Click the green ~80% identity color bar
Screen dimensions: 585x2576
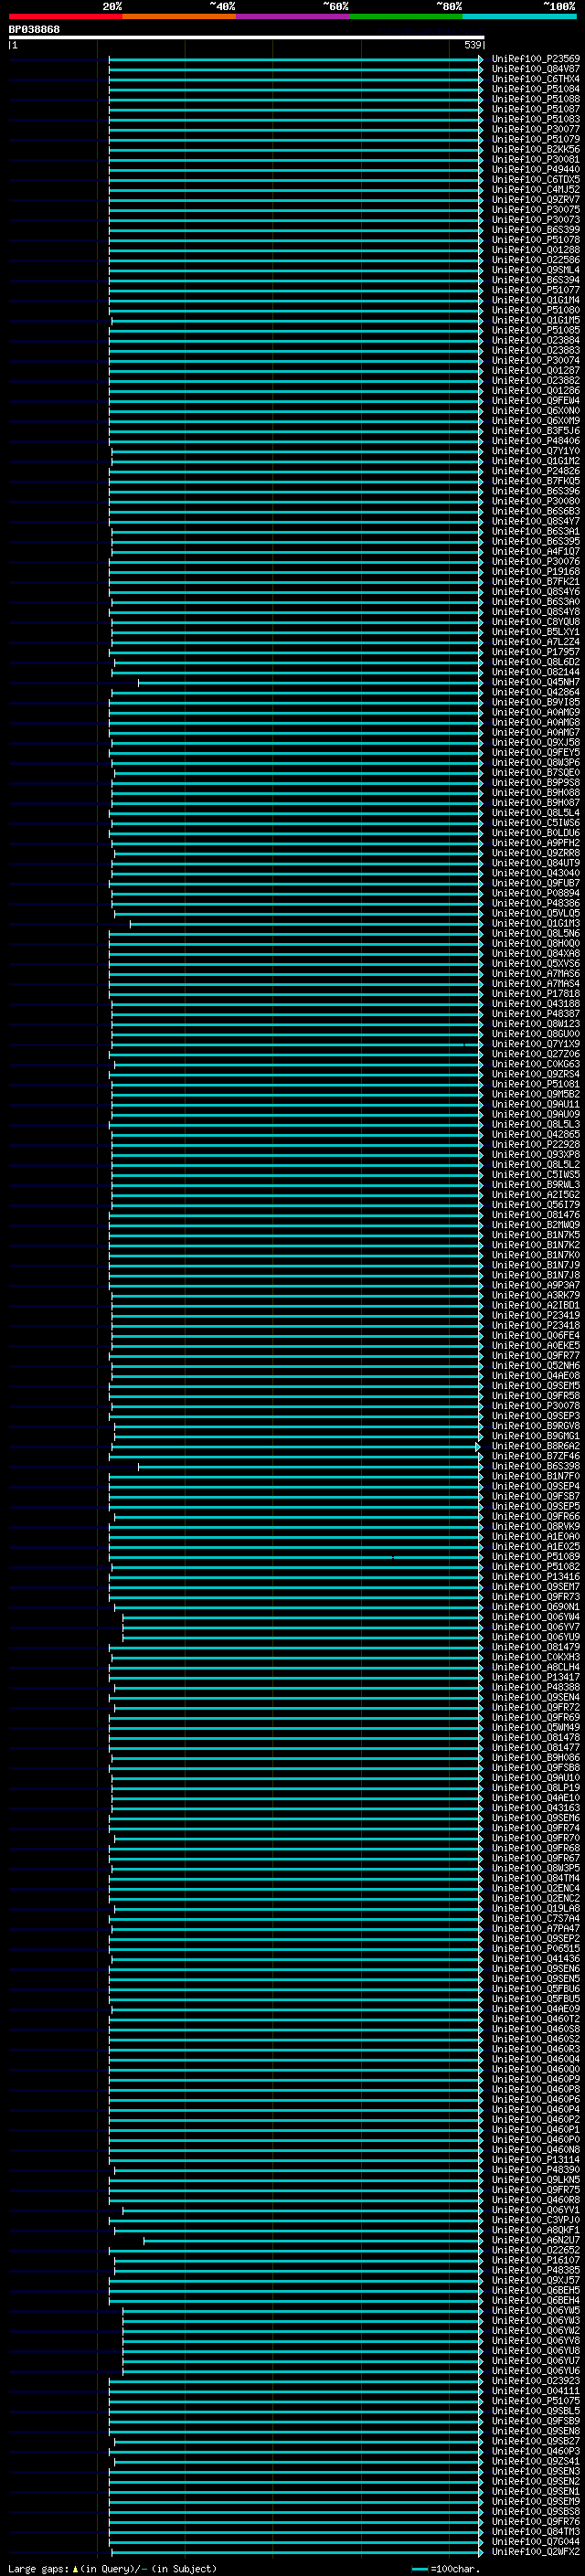[x=405, y=16]
